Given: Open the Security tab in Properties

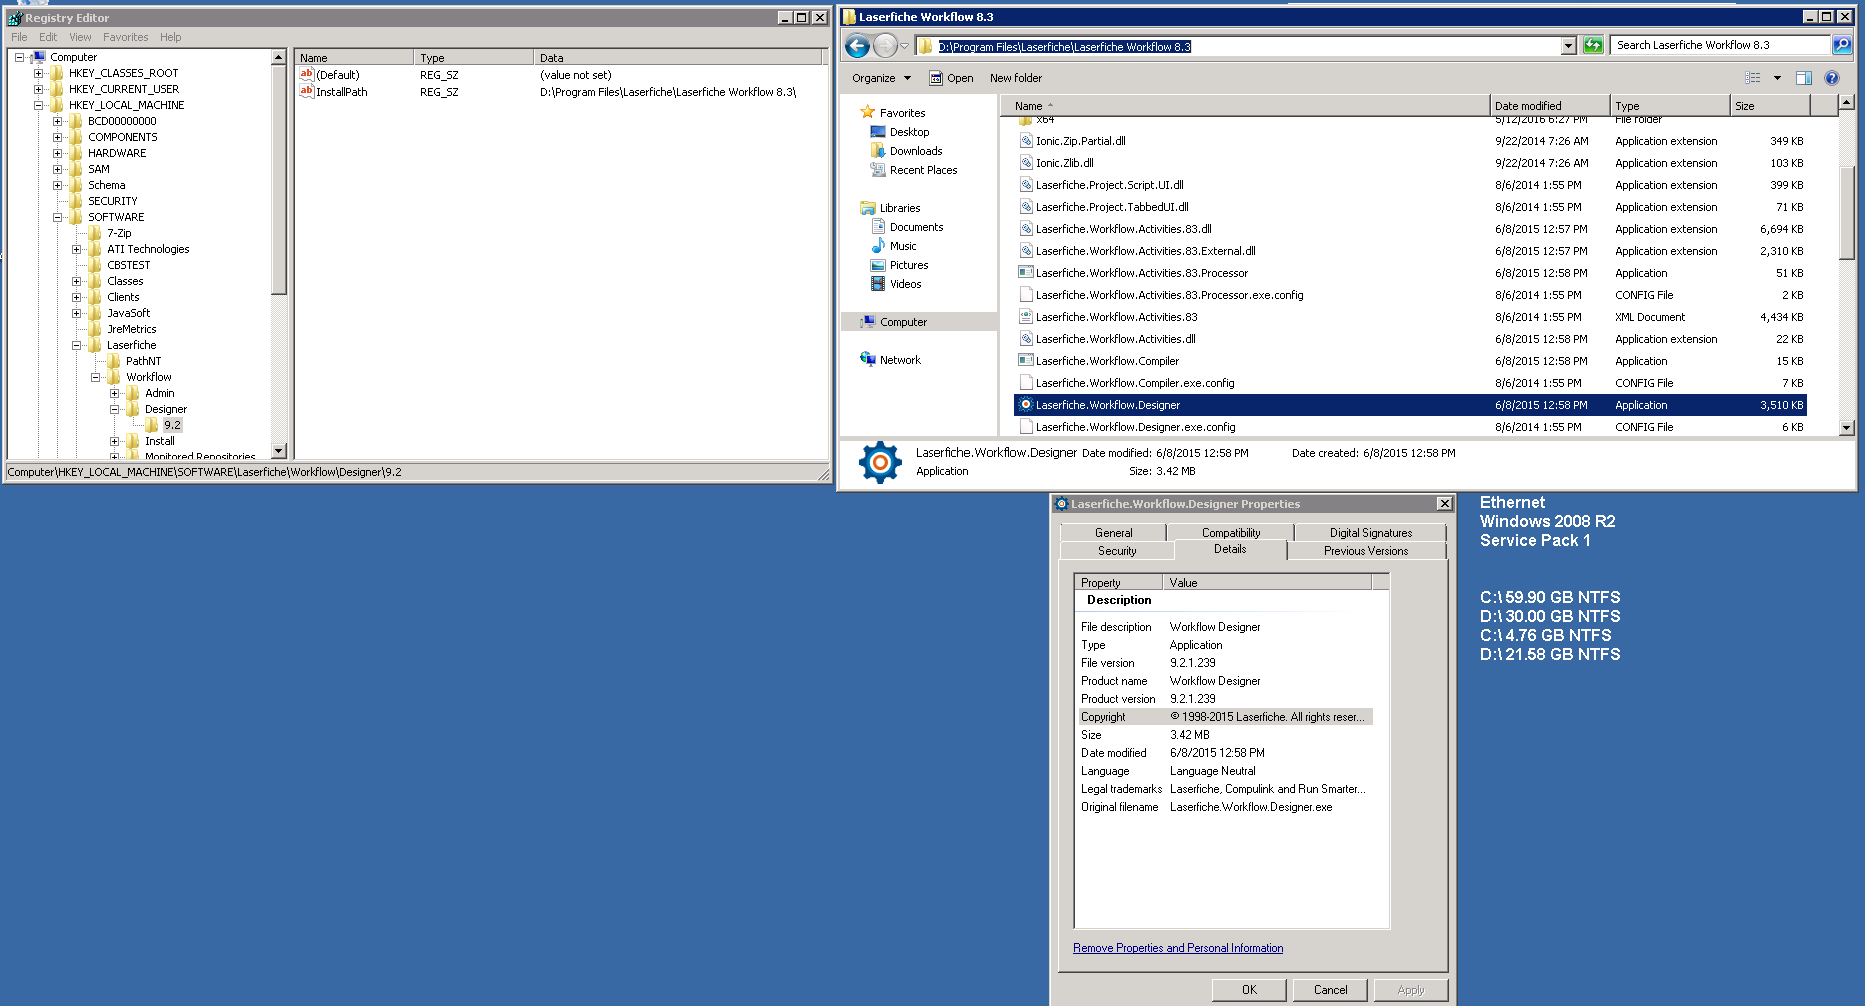Looking at the screenshot, I should pos(1117,551).
